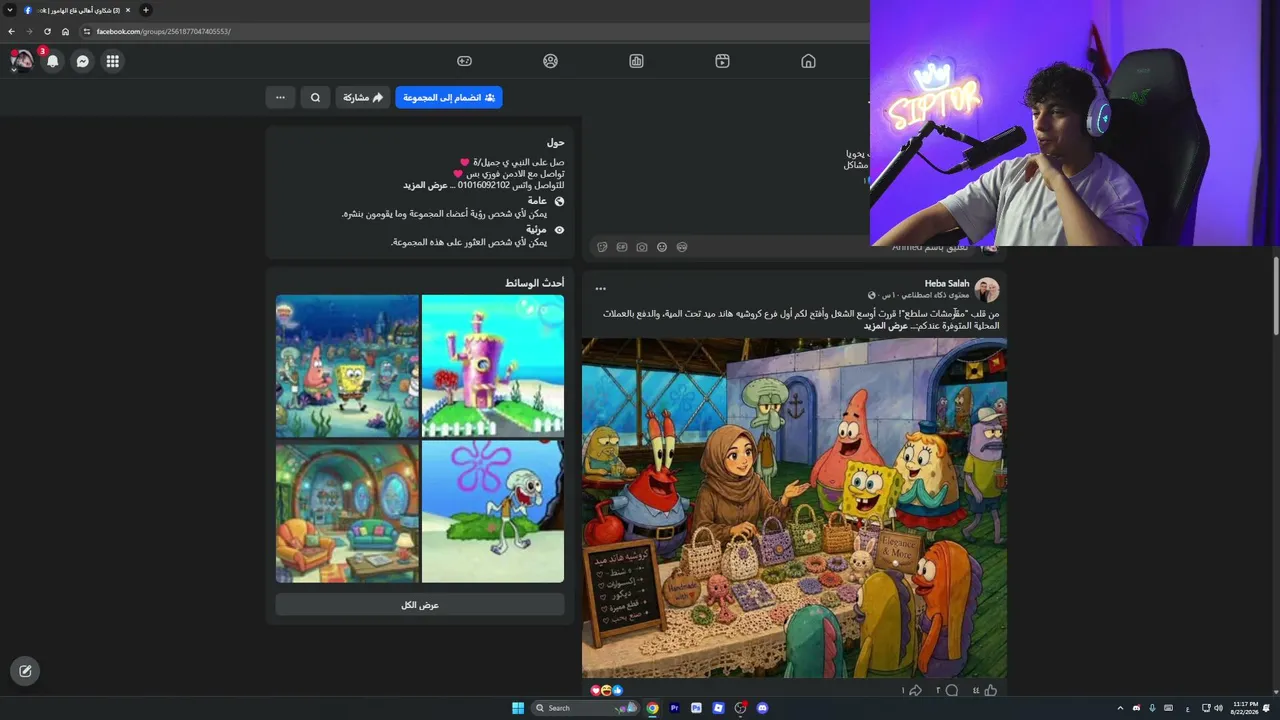Screen dimensions: 1280x720
Task: Click the عامة public group privacy label
Action: tap(537, 201)
